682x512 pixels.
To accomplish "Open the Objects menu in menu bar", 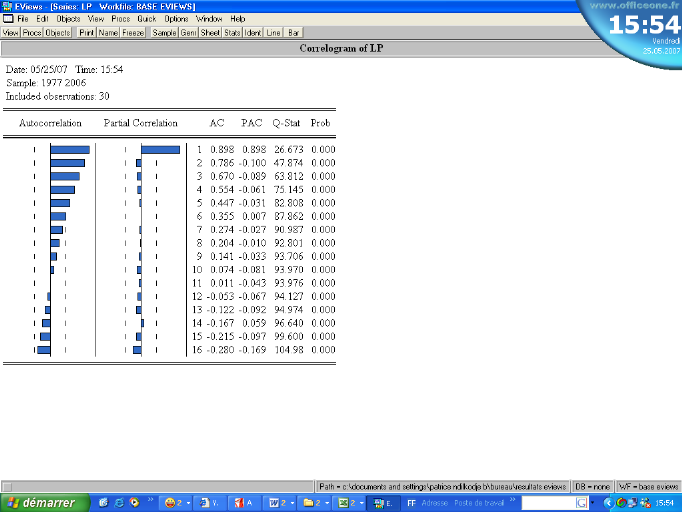I will click(68, 19).
